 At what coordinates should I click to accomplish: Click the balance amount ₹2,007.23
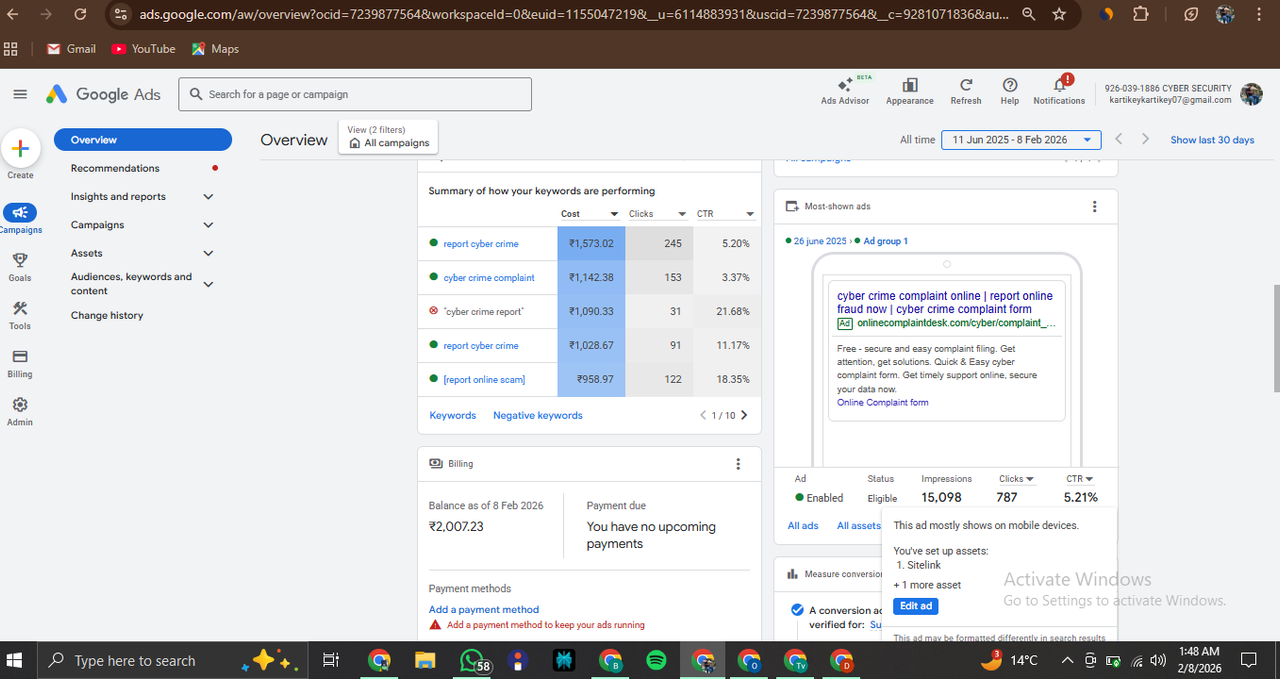tap(456, 526)
